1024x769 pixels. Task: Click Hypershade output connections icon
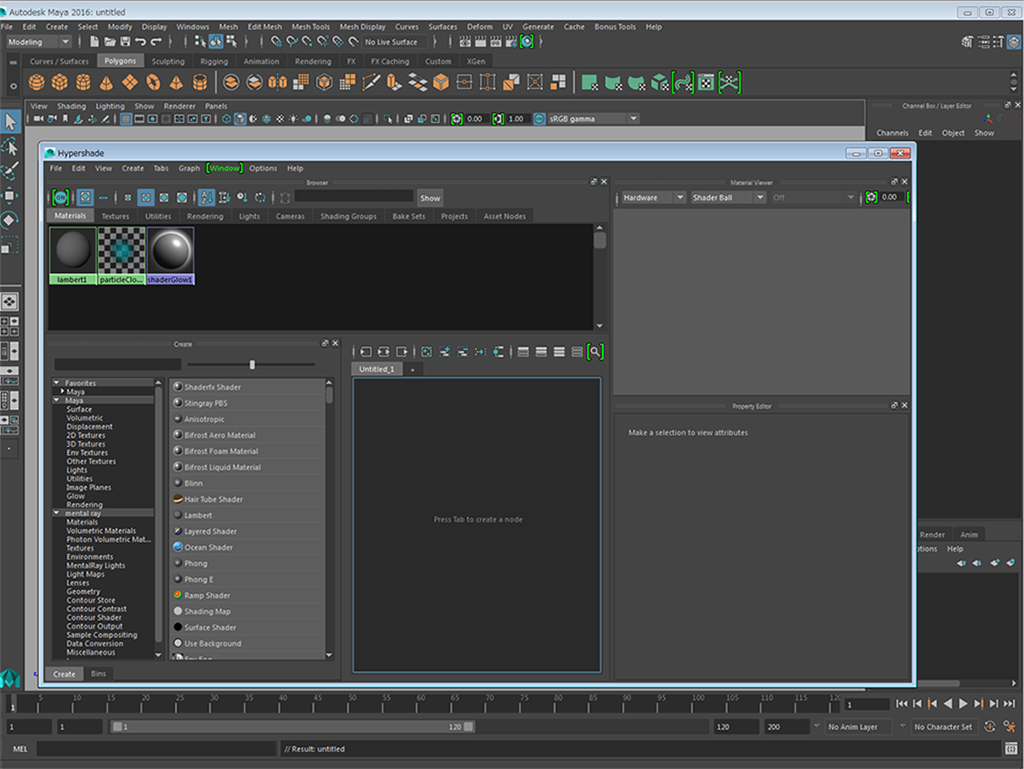(x=402, y=352)
